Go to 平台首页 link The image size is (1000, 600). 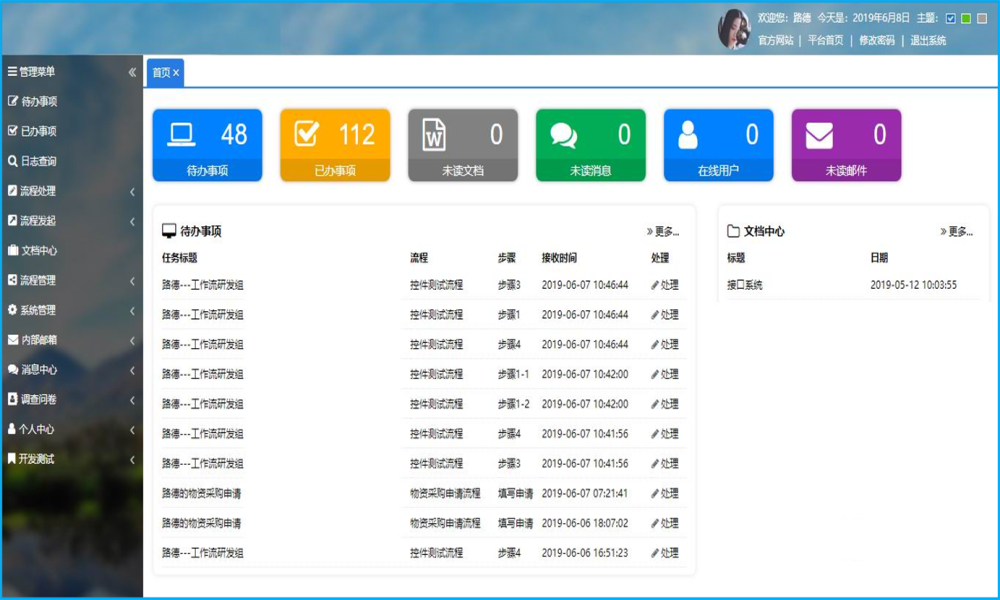tap(825, 40)
